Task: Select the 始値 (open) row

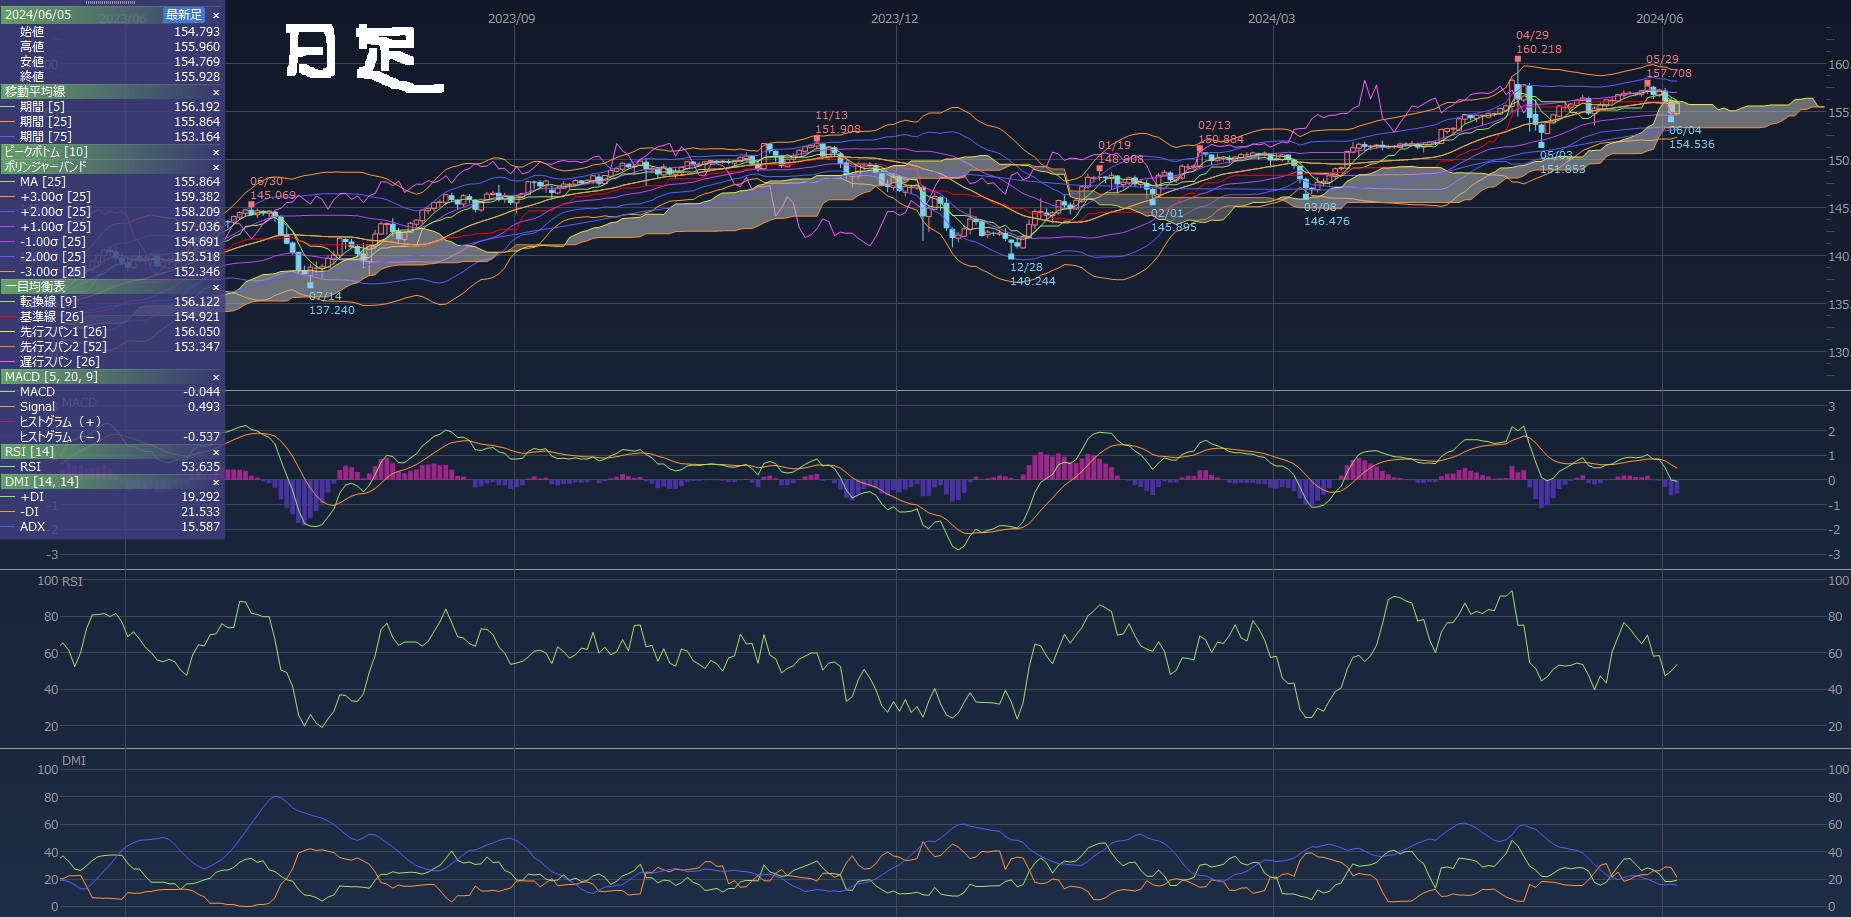Action: [x=112, y=32]
